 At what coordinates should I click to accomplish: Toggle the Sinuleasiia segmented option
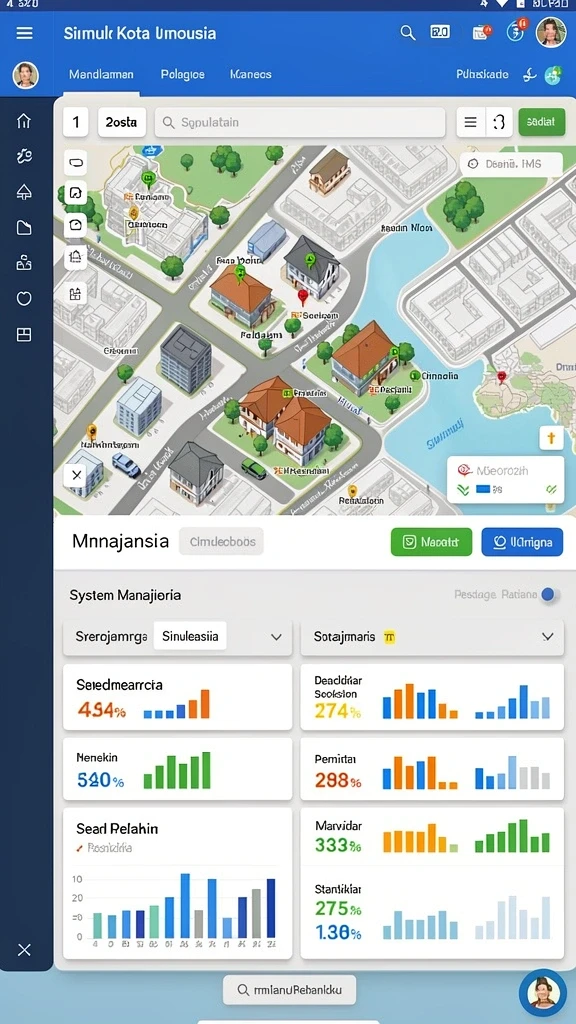click(190, 635)
